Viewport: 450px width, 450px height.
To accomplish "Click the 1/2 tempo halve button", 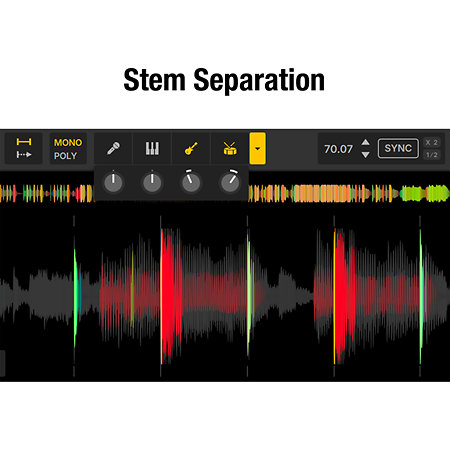I will (432, 155).
